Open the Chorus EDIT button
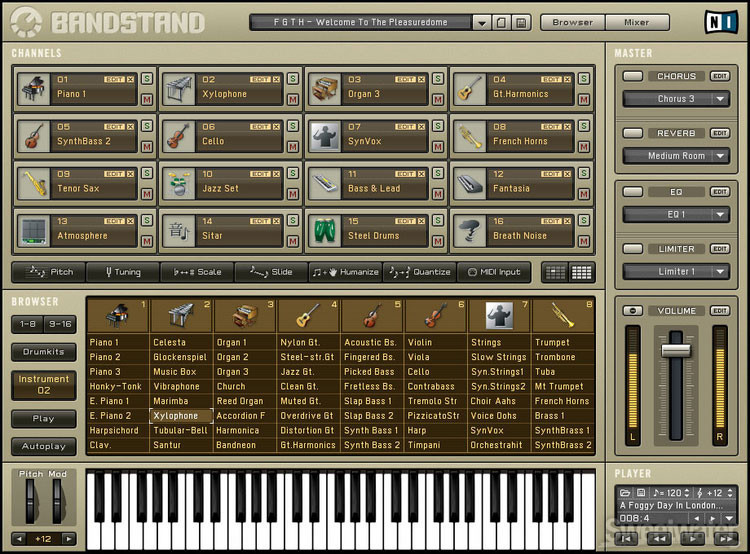The height and width of the screenshot is (554, 750). (720, 76)
